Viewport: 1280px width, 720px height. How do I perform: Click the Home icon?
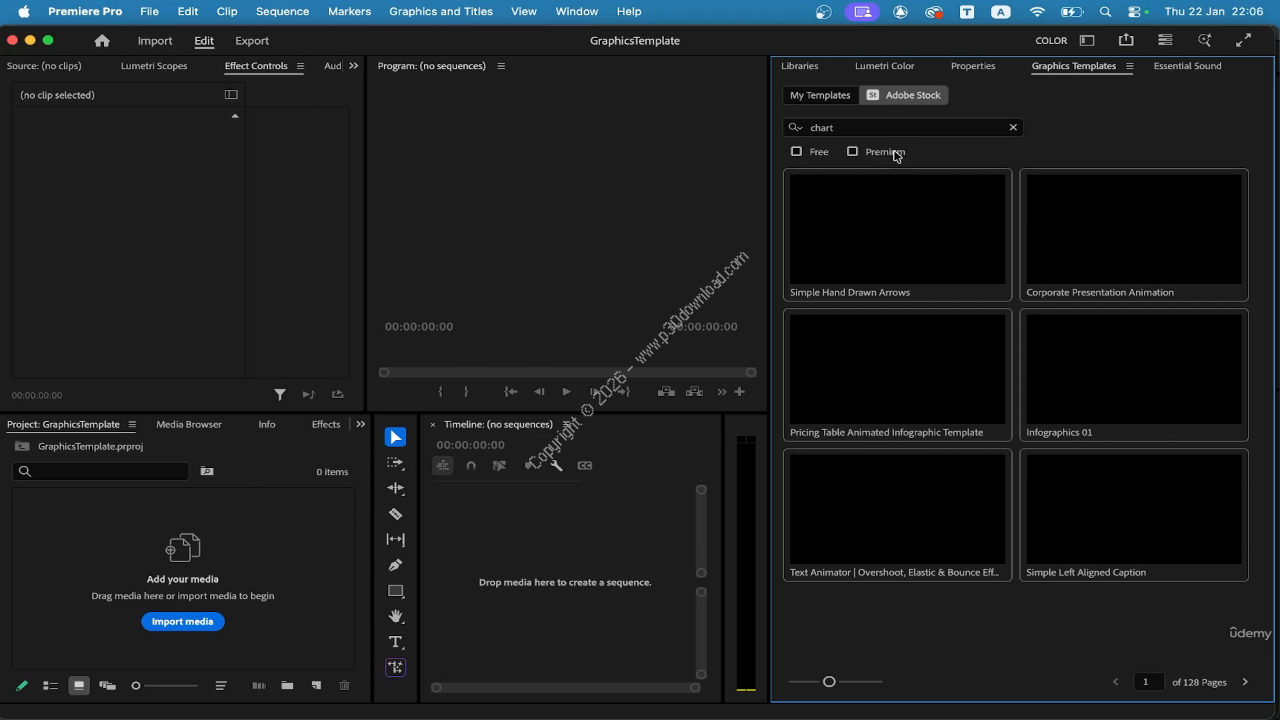pyautogui.click(x=102, y=41)
